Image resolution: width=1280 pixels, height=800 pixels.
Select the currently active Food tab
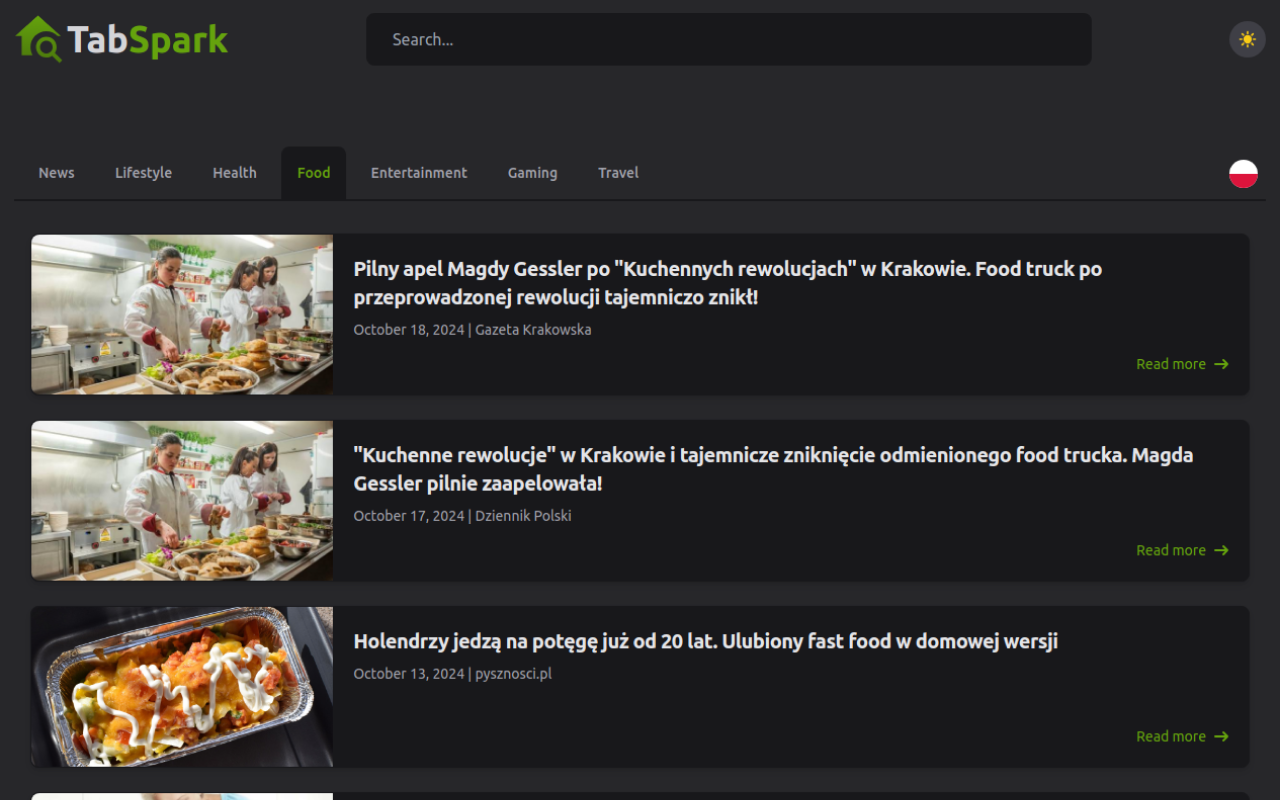click(x=313, y=172)
